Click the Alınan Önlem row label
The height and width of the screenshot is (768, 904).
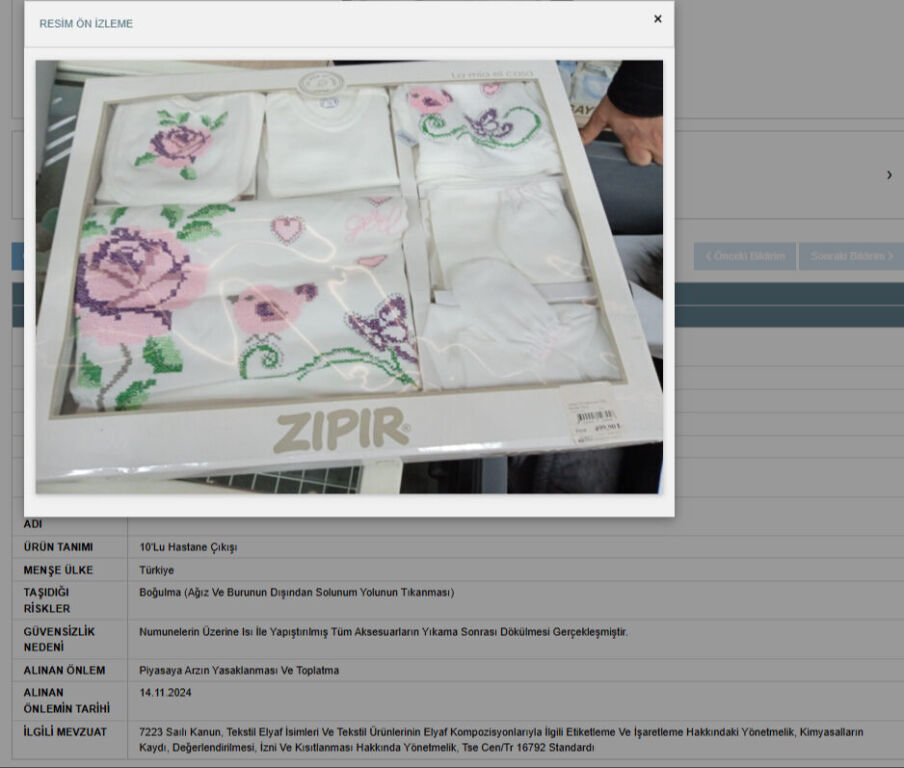pos(64,670)
